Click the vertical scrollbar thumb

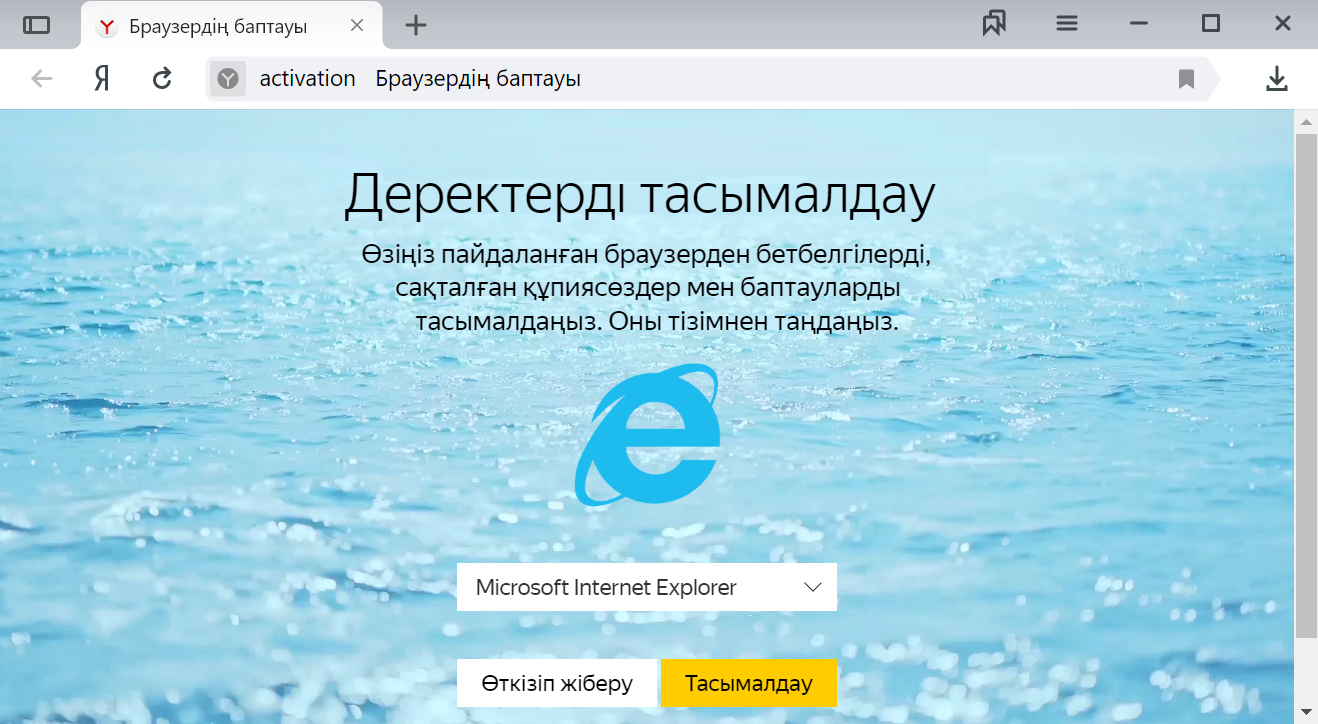pos(1306,385)
